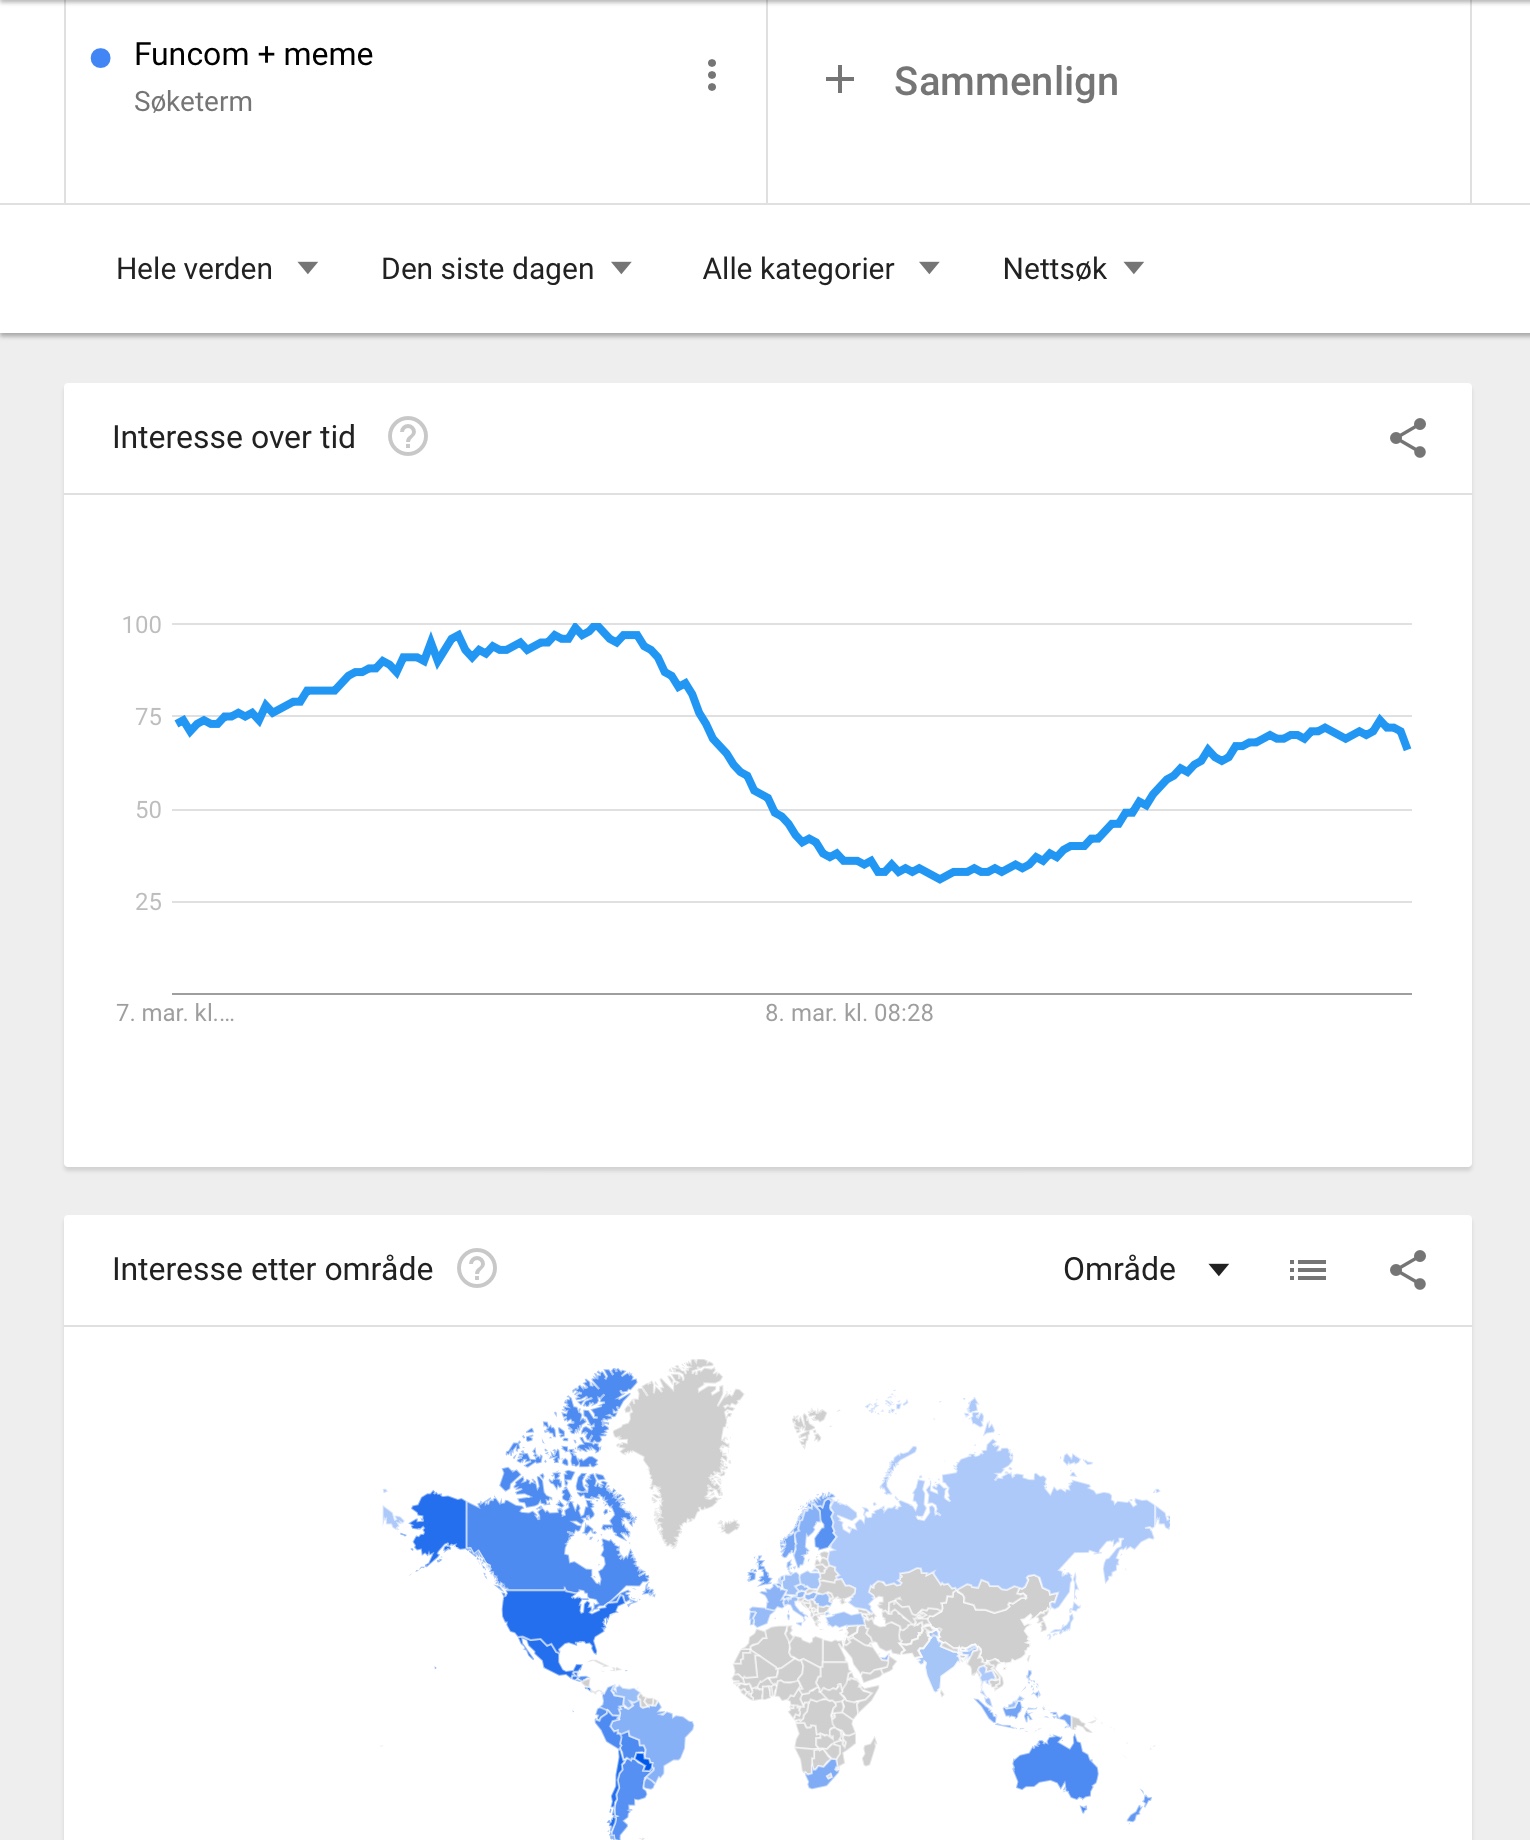Expand the Område dropdown on the map card

pos(1146,1269)
